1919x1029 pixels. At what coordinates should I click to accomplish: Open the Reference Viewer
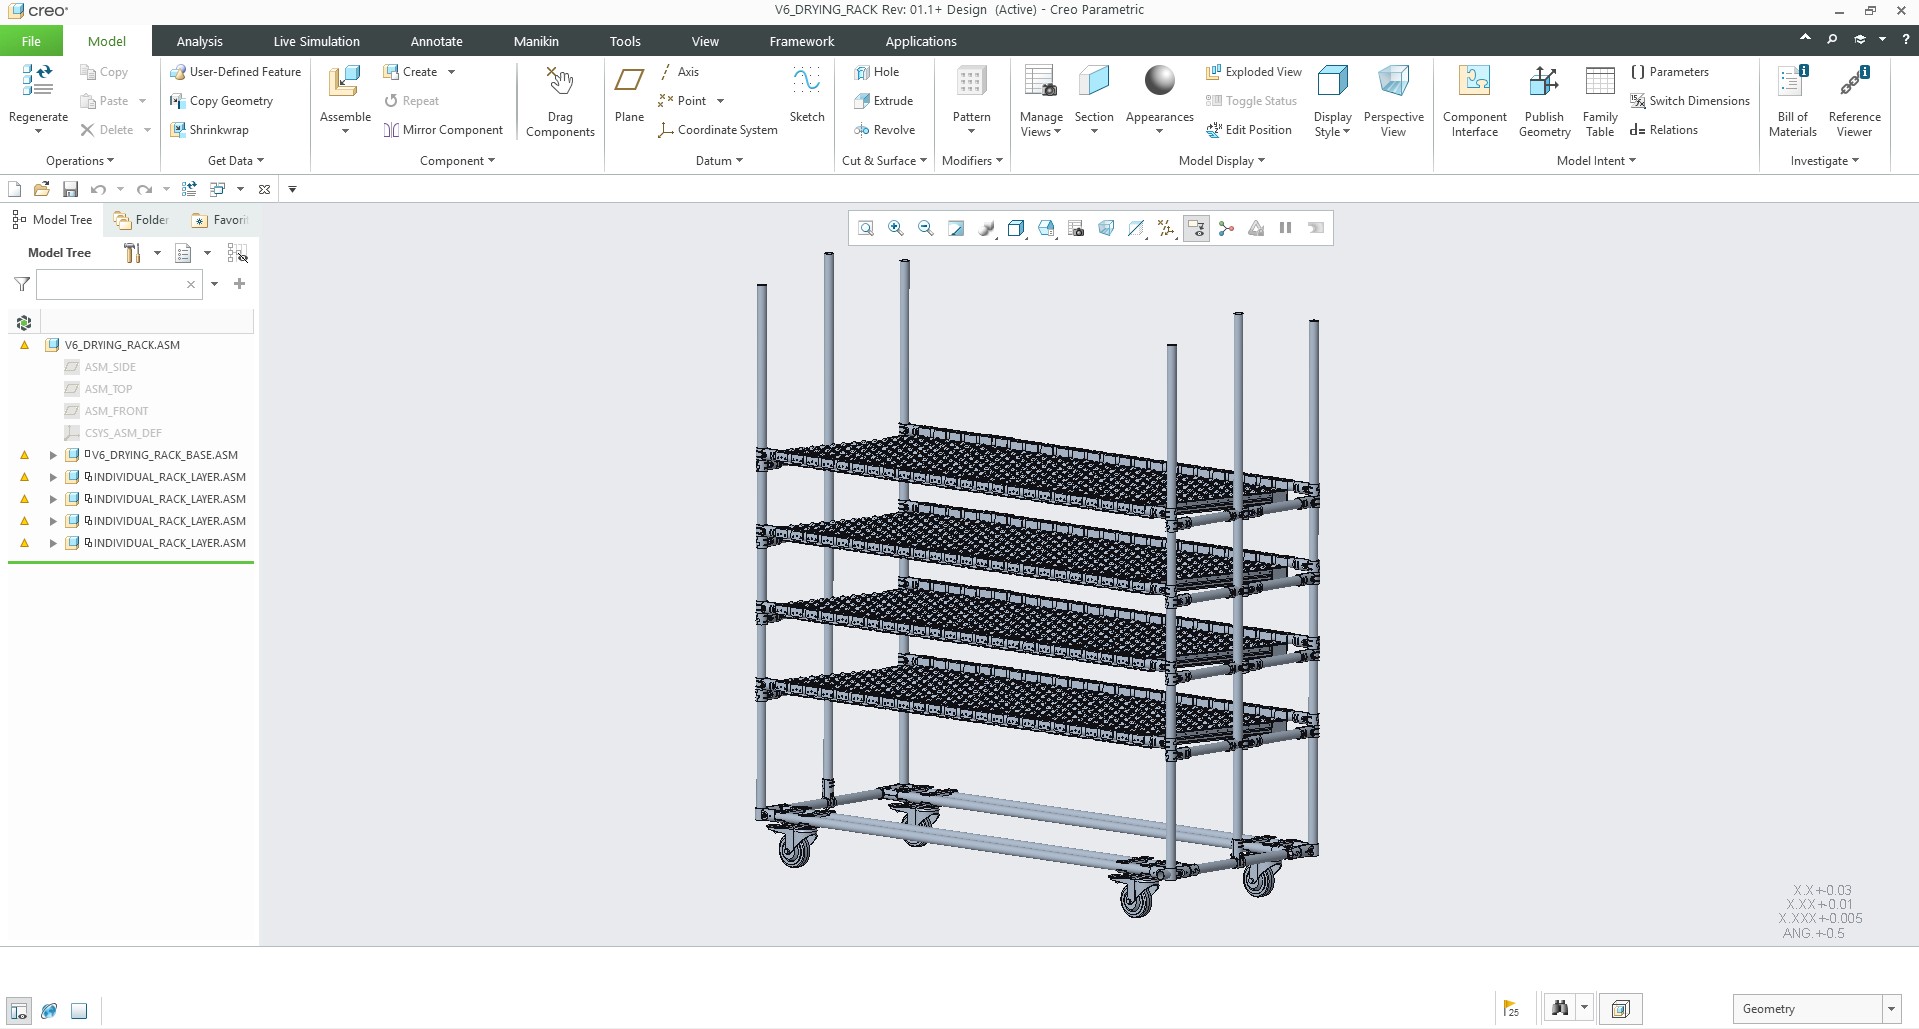(1854, 101)
